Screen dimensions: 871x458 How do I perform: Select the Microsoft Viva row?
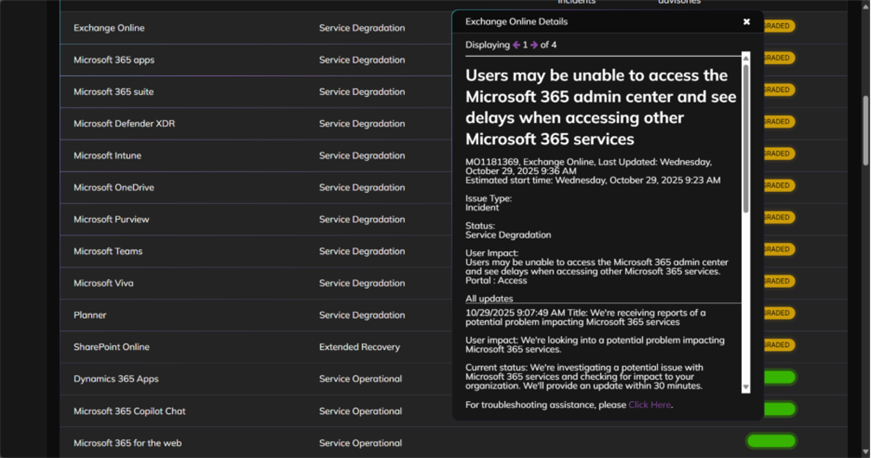click(454, 283)
